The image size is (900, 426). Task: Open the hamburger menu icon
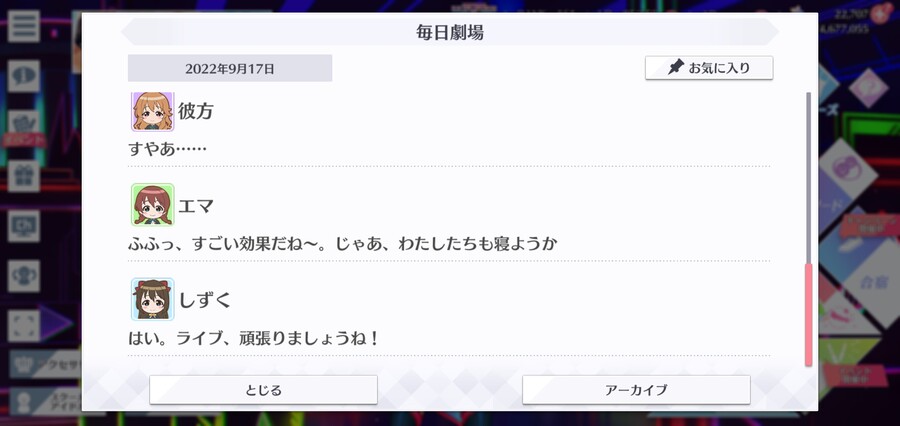24,26
